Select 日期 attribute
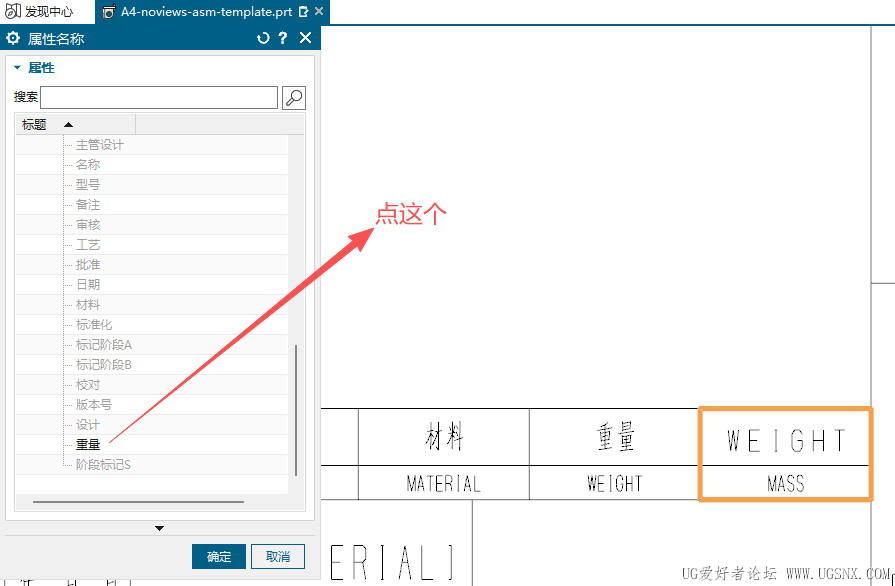895x586 pixels. click(x=88, y=285)
